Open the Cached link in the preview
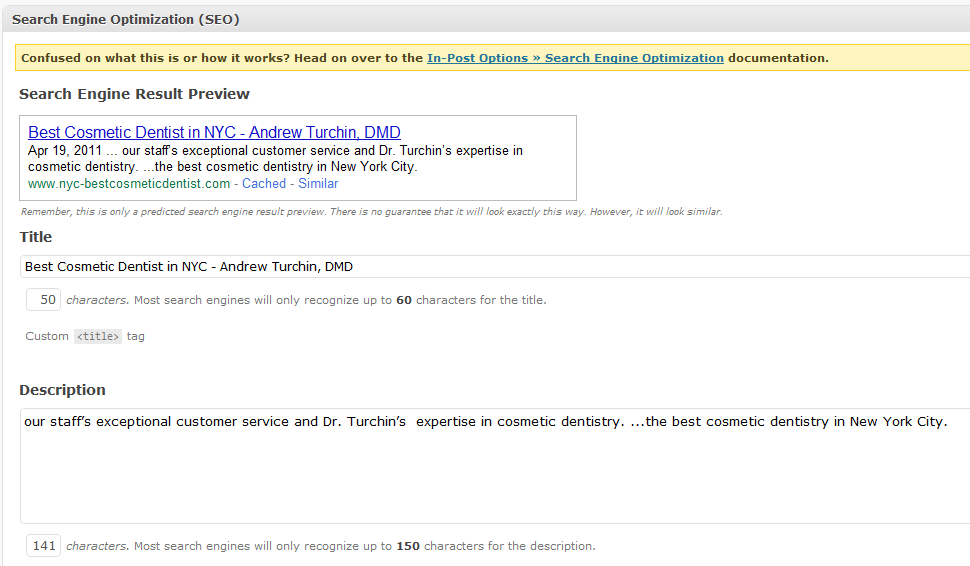Screen dimensions: 970x566 point(264,184)
